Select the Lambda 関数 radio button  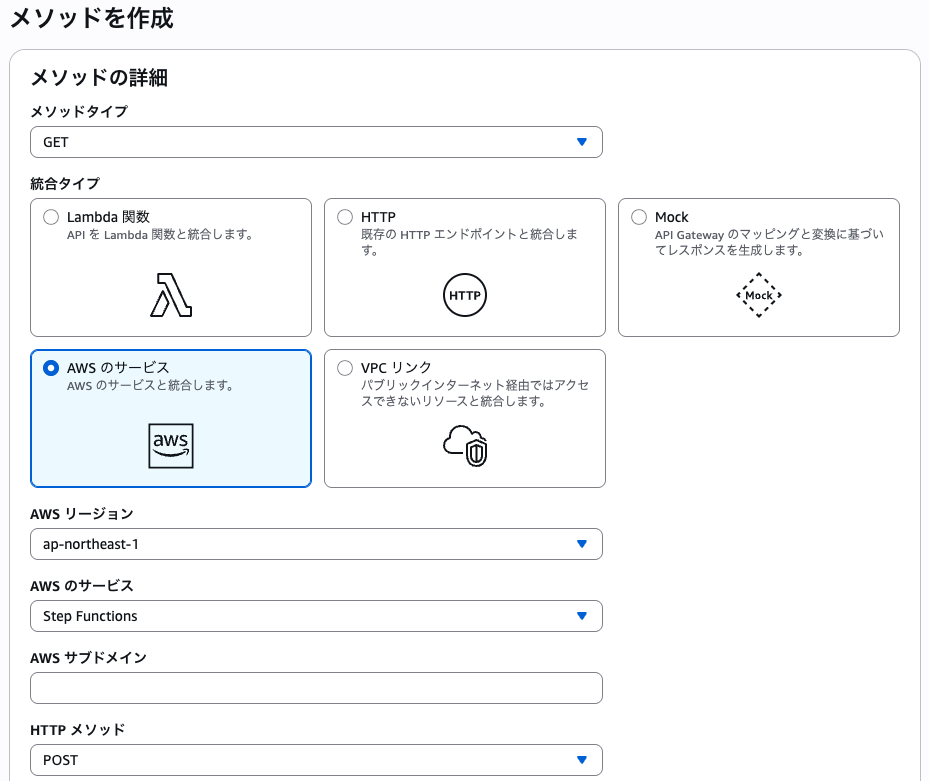tap(51, 217)
